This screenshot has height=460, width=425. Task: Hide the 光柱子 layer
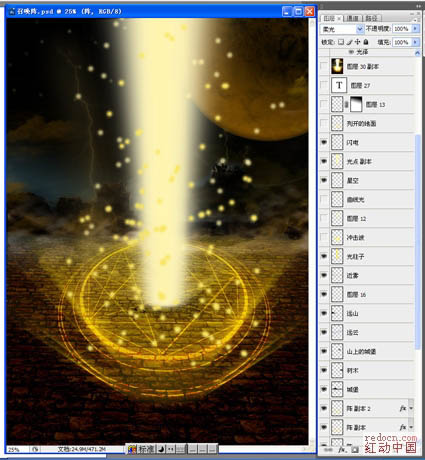[324, 256]
